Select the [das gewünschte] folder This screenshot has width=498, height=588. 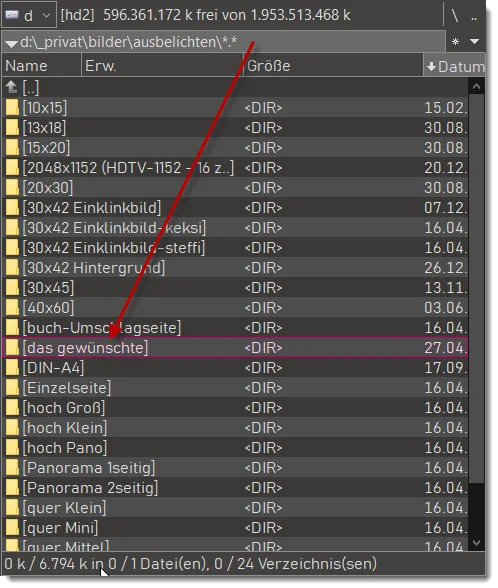pos(235,348)
